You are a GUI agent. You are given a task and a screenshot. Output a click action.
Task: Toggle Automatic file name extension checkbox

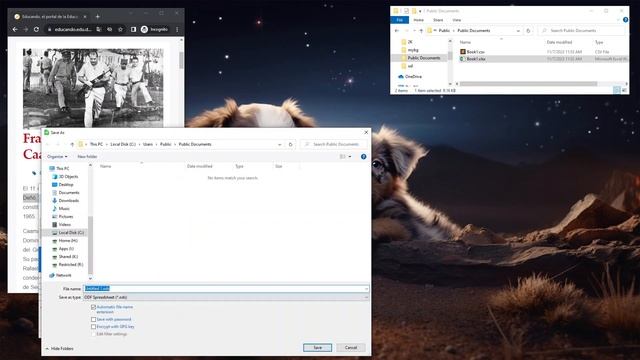pos(93,307)
